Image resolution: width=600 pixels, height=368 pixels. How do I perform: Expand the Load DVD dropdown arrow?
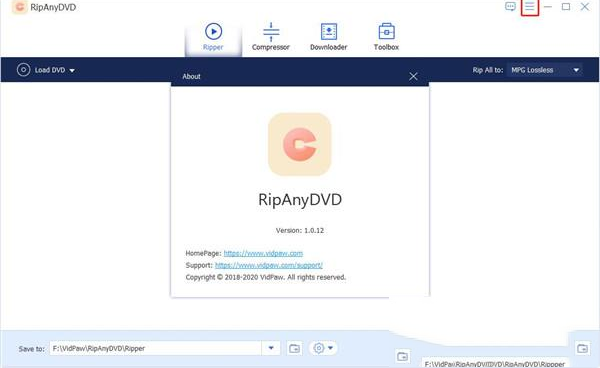[72, 70]
